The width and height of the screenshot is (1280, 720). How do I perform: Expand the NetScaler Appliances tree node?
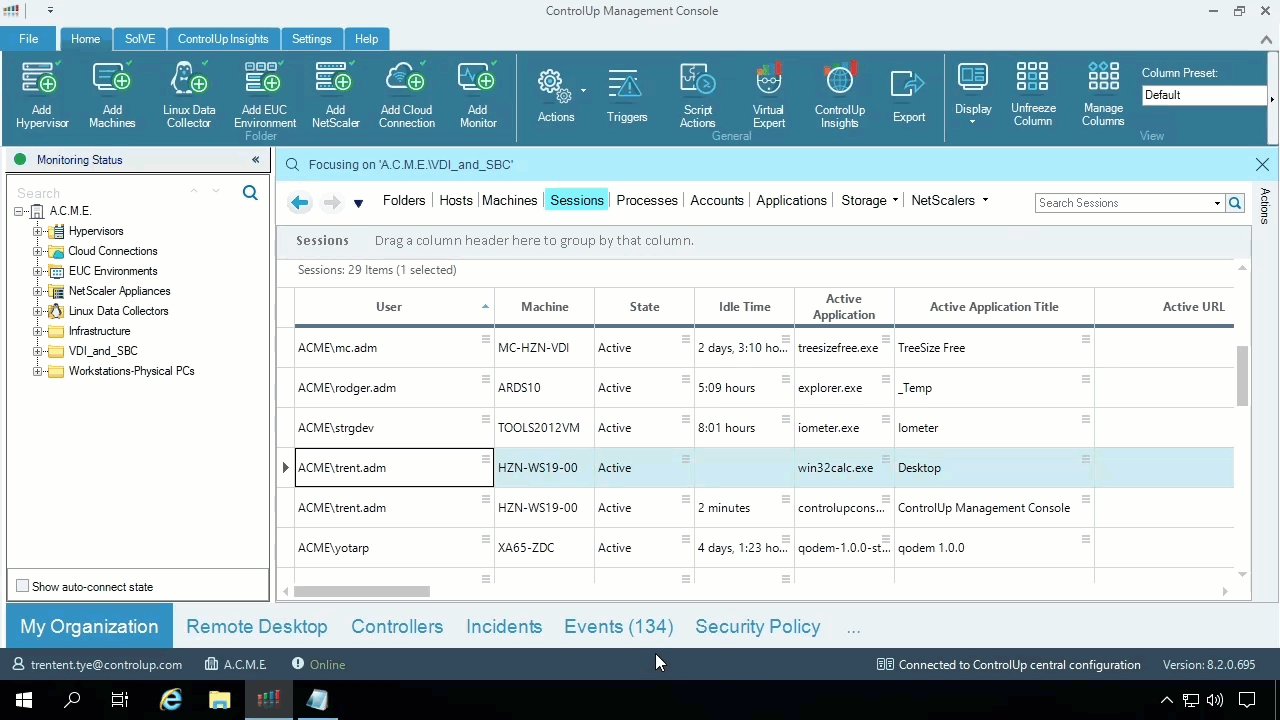click(x=38, y=291)
